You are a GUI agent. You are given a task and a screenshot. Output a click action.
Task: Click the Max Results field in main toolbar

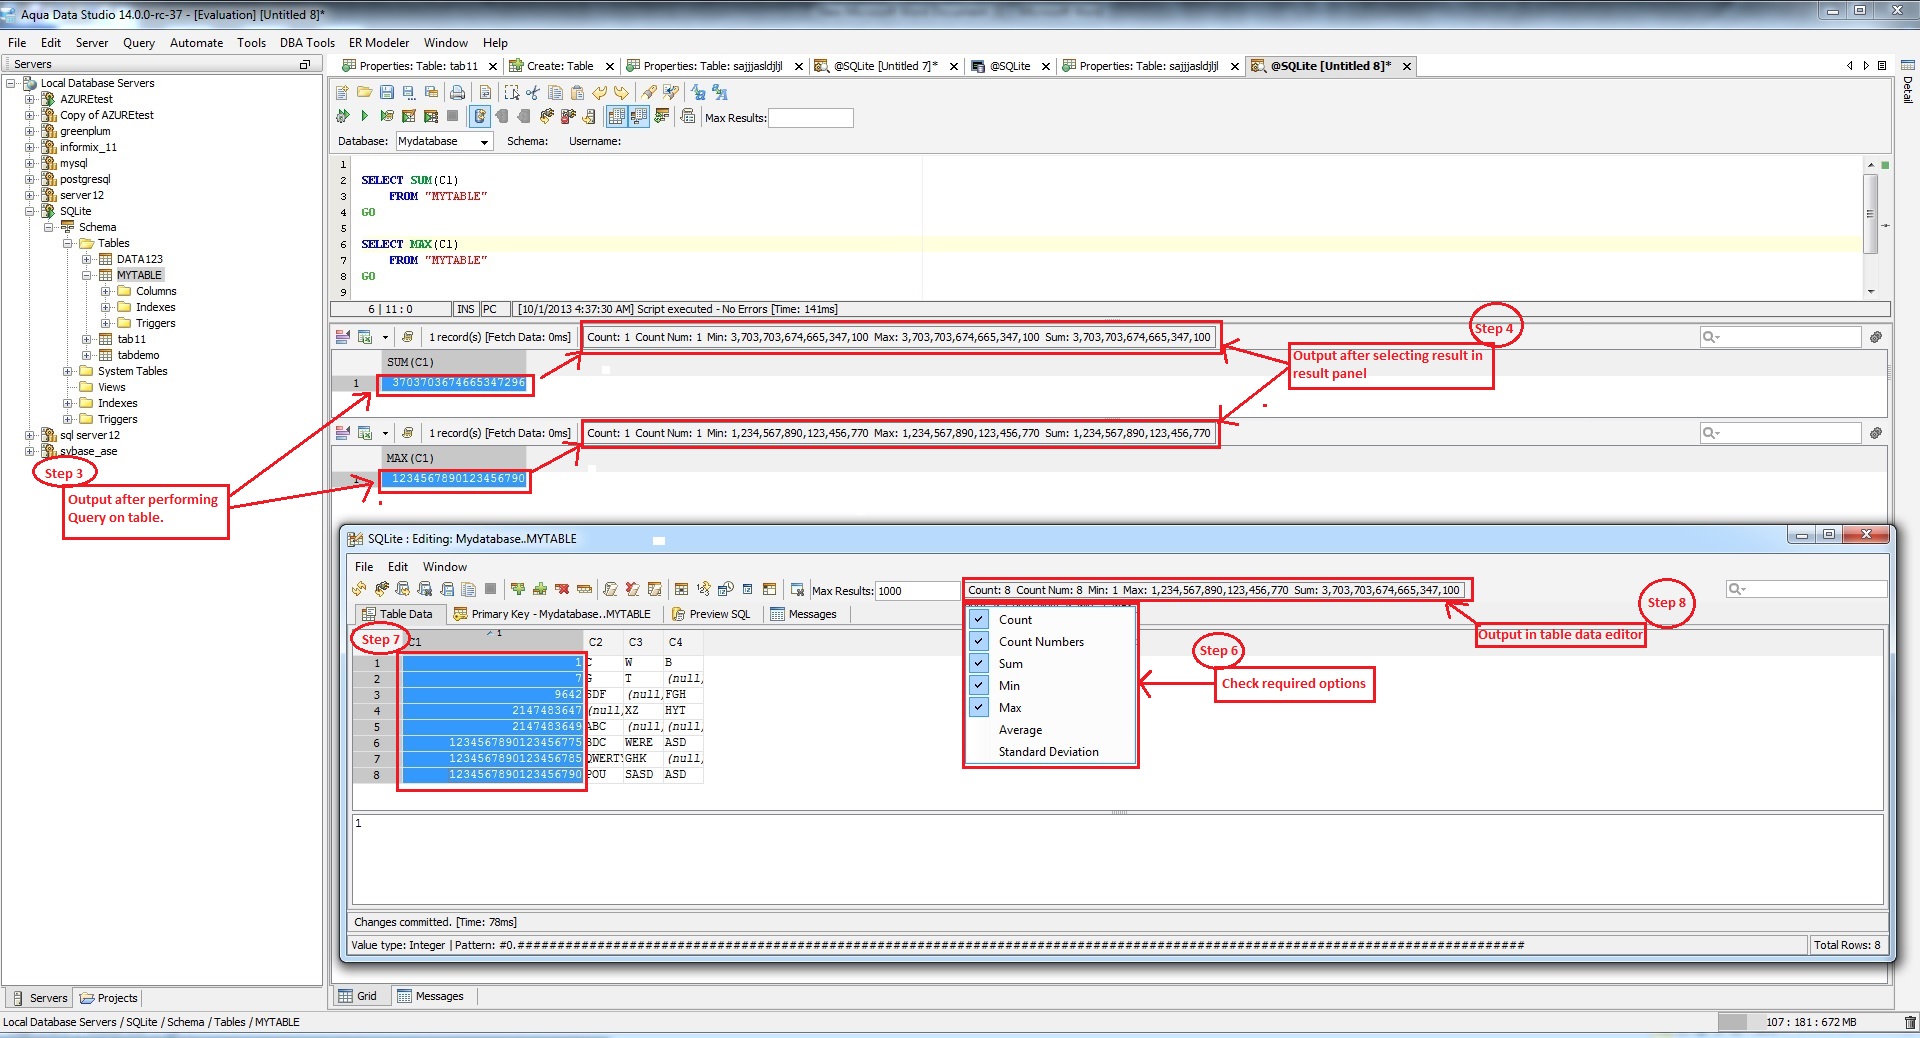click(x=810, y=118)
